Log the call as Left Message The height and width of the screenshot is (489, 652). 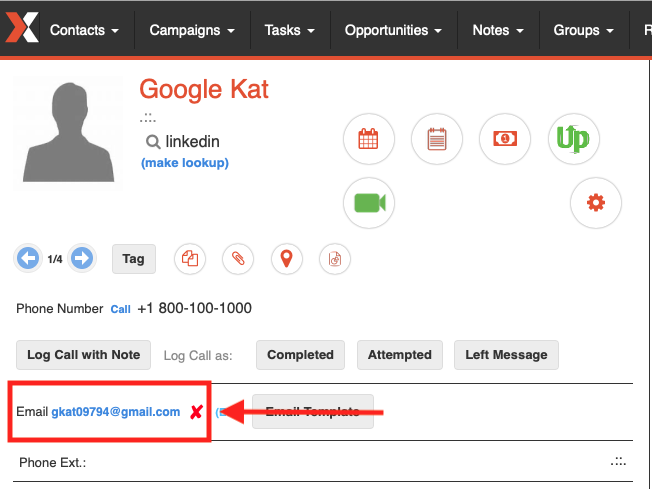[x=506, y=355]
